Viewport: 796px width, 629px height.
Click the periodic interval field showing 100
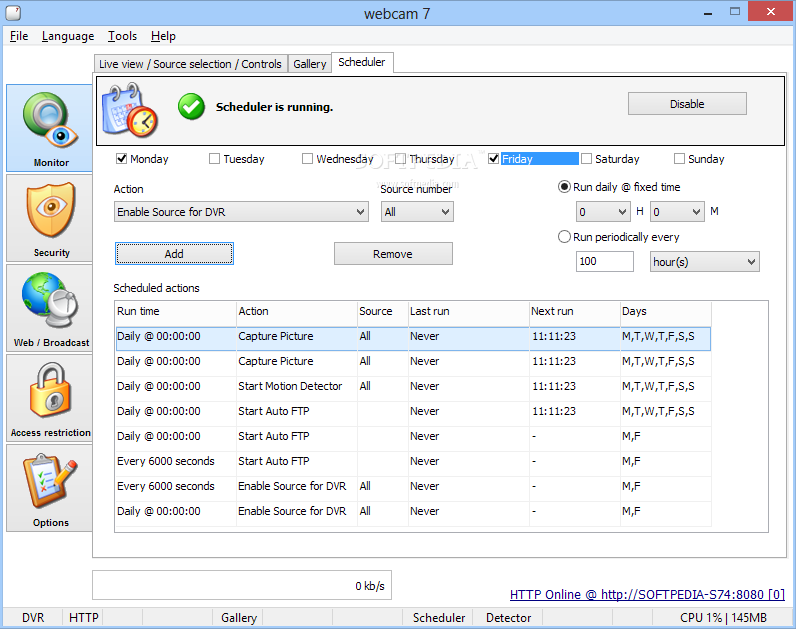coord(605,261)
